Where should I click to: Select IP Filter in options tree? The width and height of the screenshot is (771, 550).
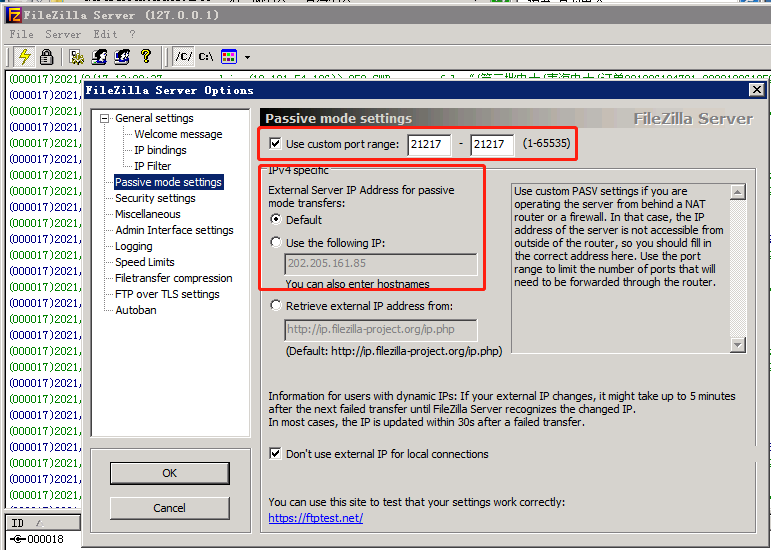click(x=152, y=166)
